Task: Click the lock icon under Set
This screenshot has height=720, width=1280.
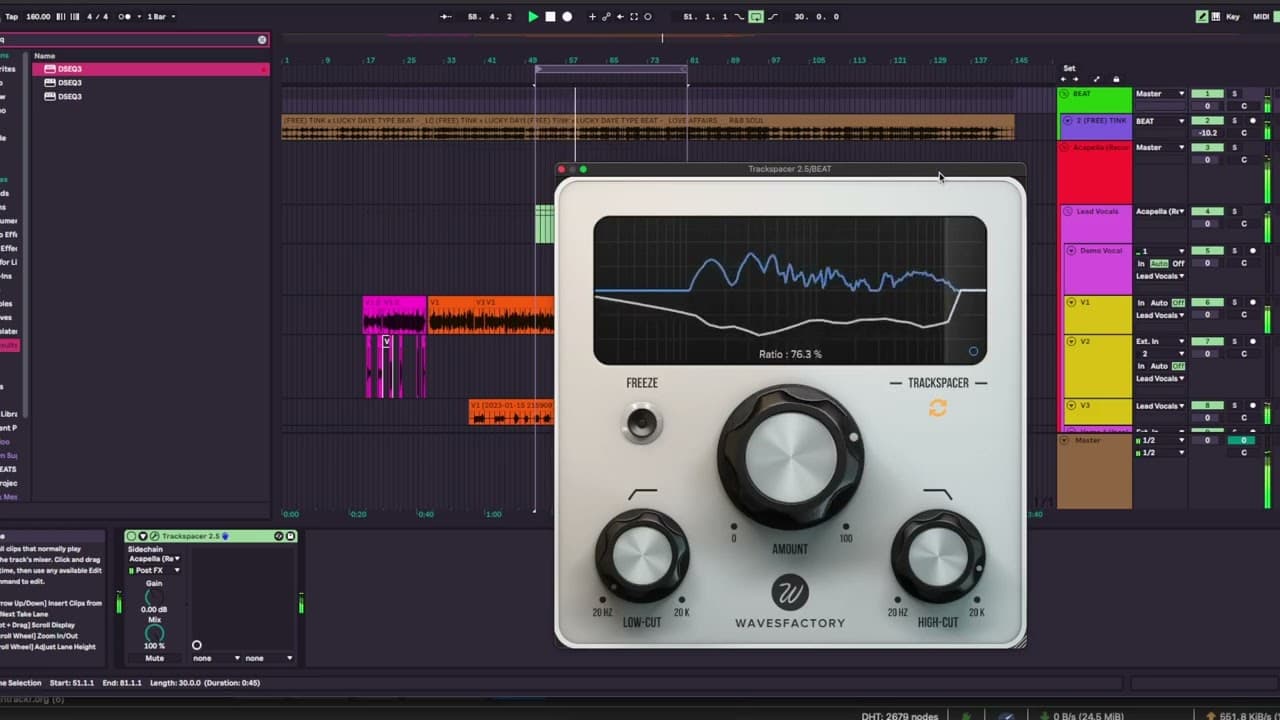Action: point(1116,79)
